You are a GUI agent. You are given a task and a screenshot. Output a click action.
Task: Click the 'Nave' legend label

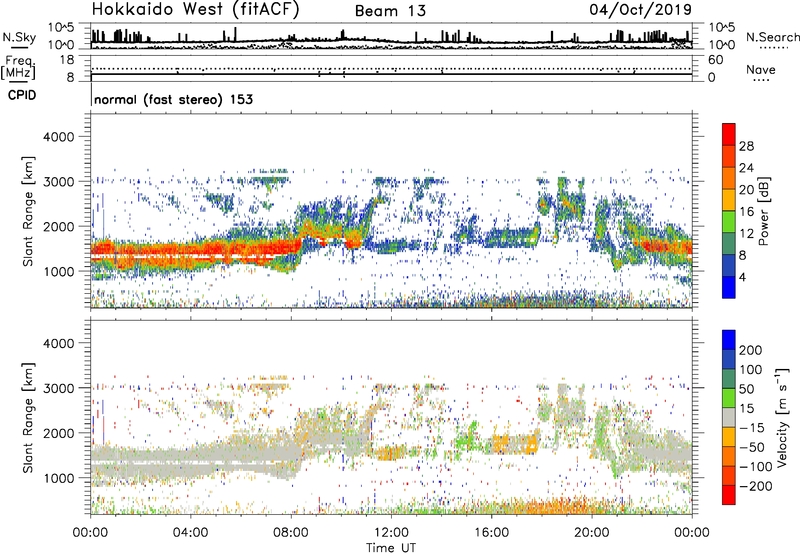tap(761, 70)
